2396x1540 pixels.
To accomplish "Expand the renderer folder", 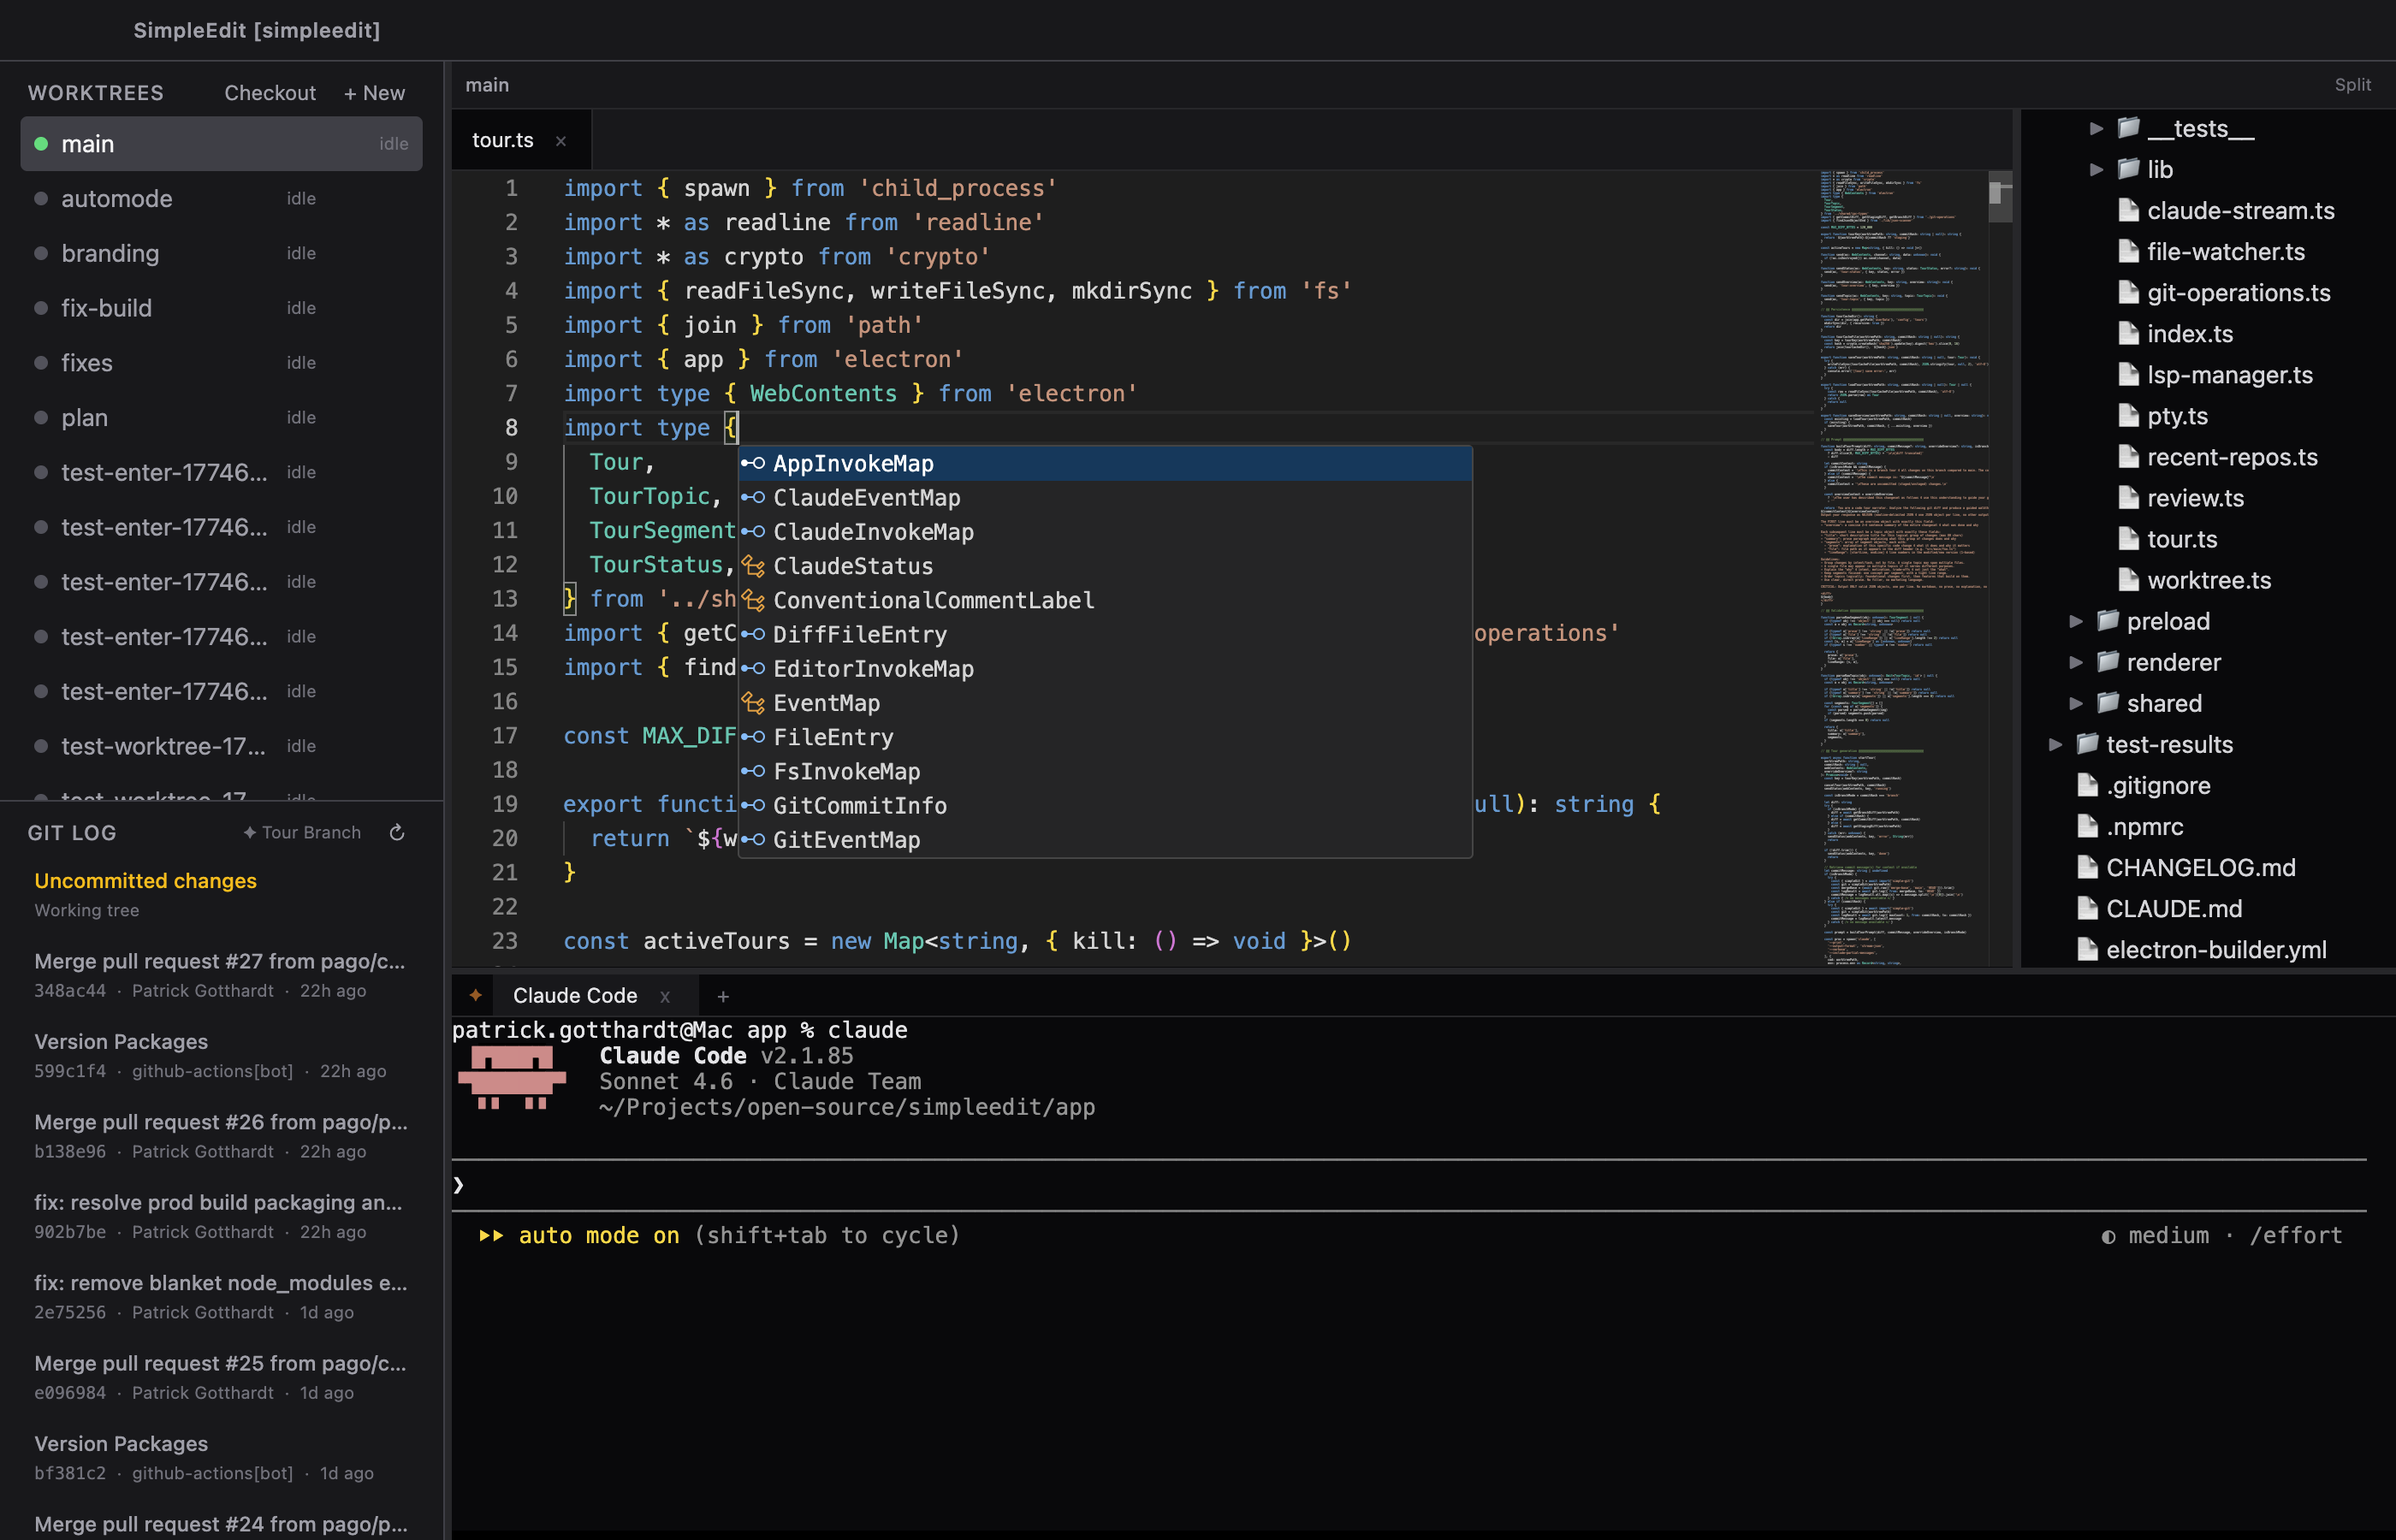I will [x=2077, y=662].
